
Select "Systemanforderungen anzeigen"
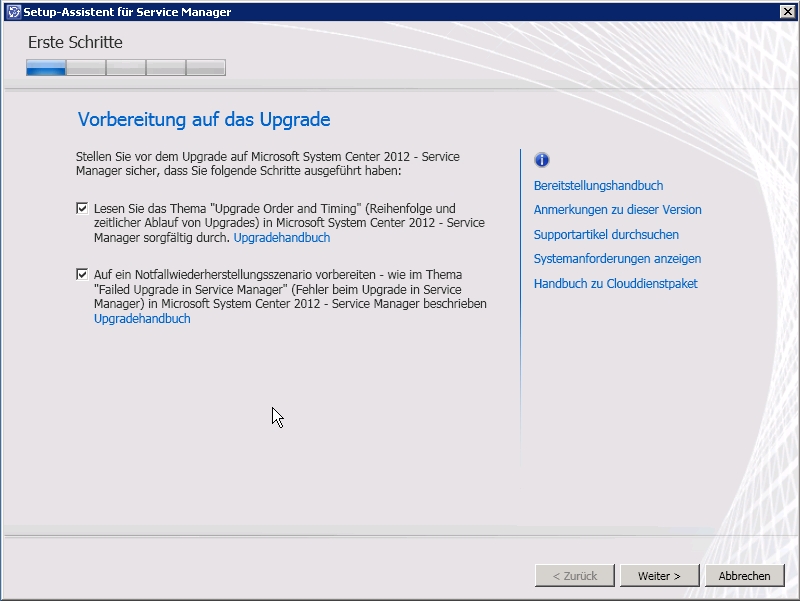[617, 259]
